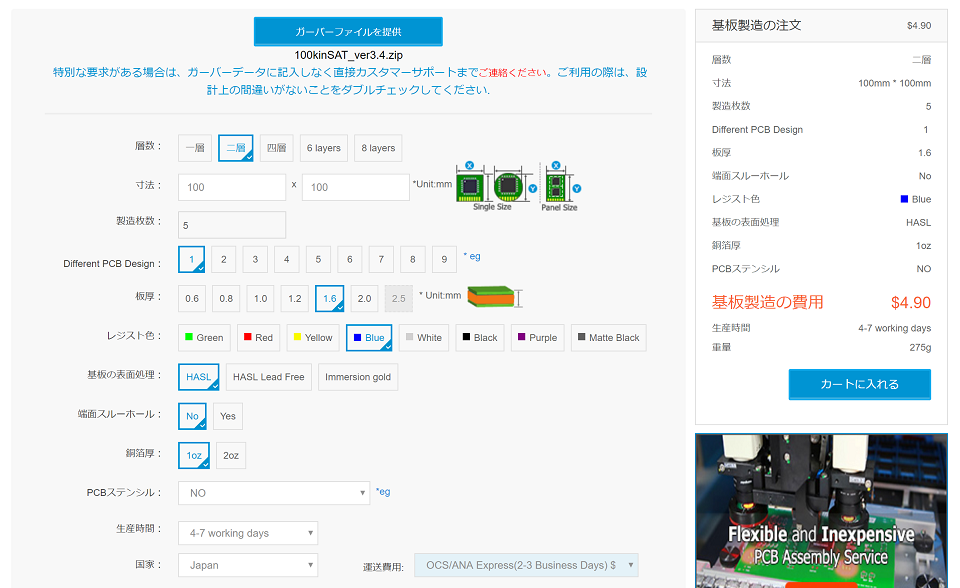The height and width of the screenshot is (588, 960).
Task: Open the ご連絡ください customer support link
Action: point(514,73)
